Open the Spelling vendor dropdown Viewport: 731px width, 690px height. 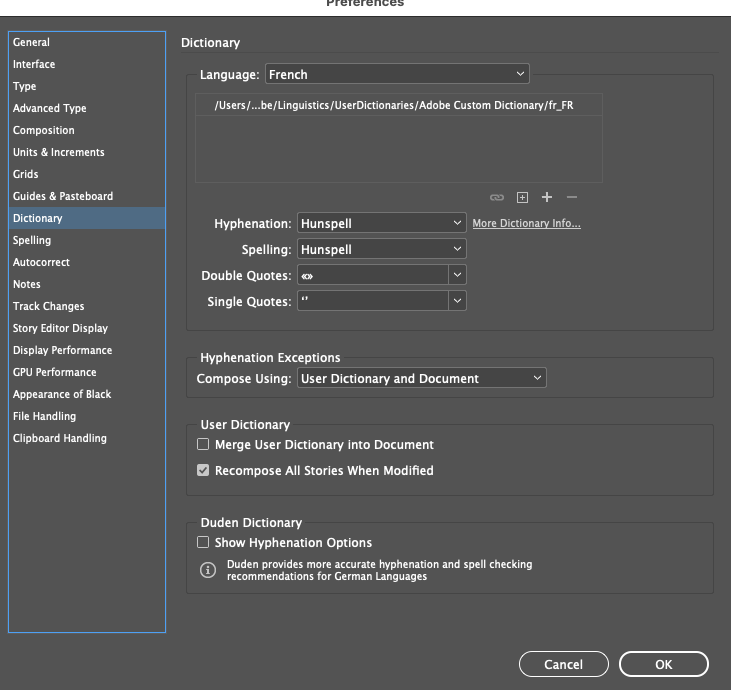pyautogui.click(x=382, y=249)
